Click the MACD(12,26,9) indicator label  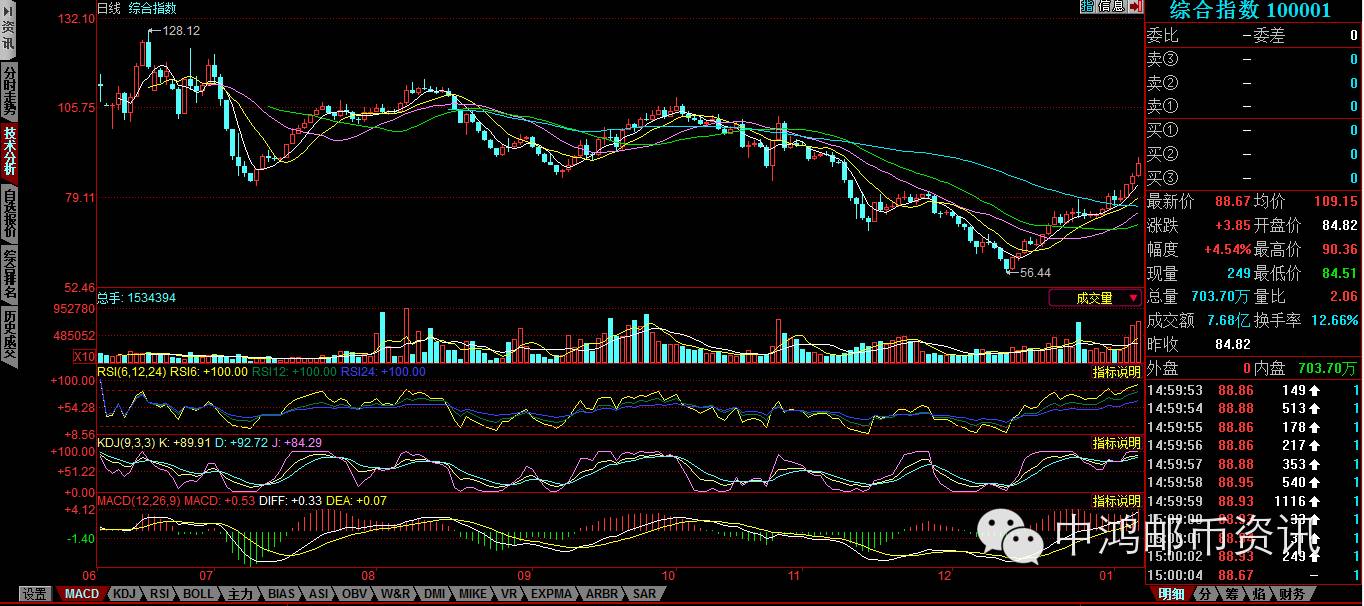(139, 500)
